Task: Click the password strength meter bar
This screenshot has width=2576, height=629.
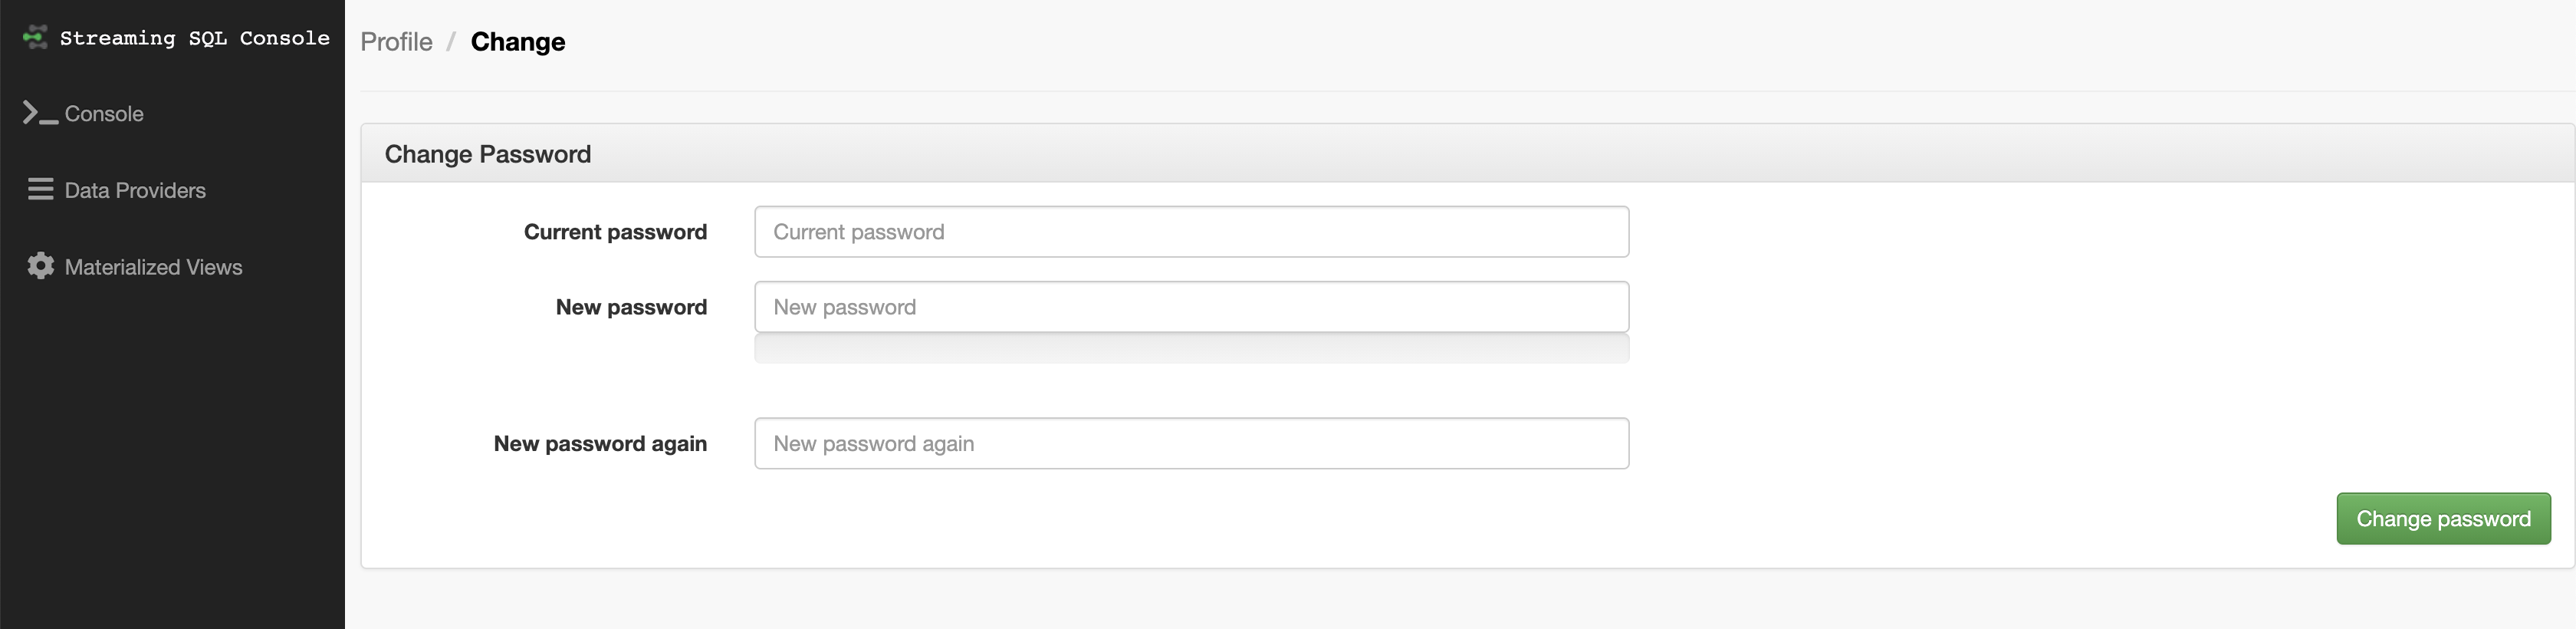Action: [1191, 349]
